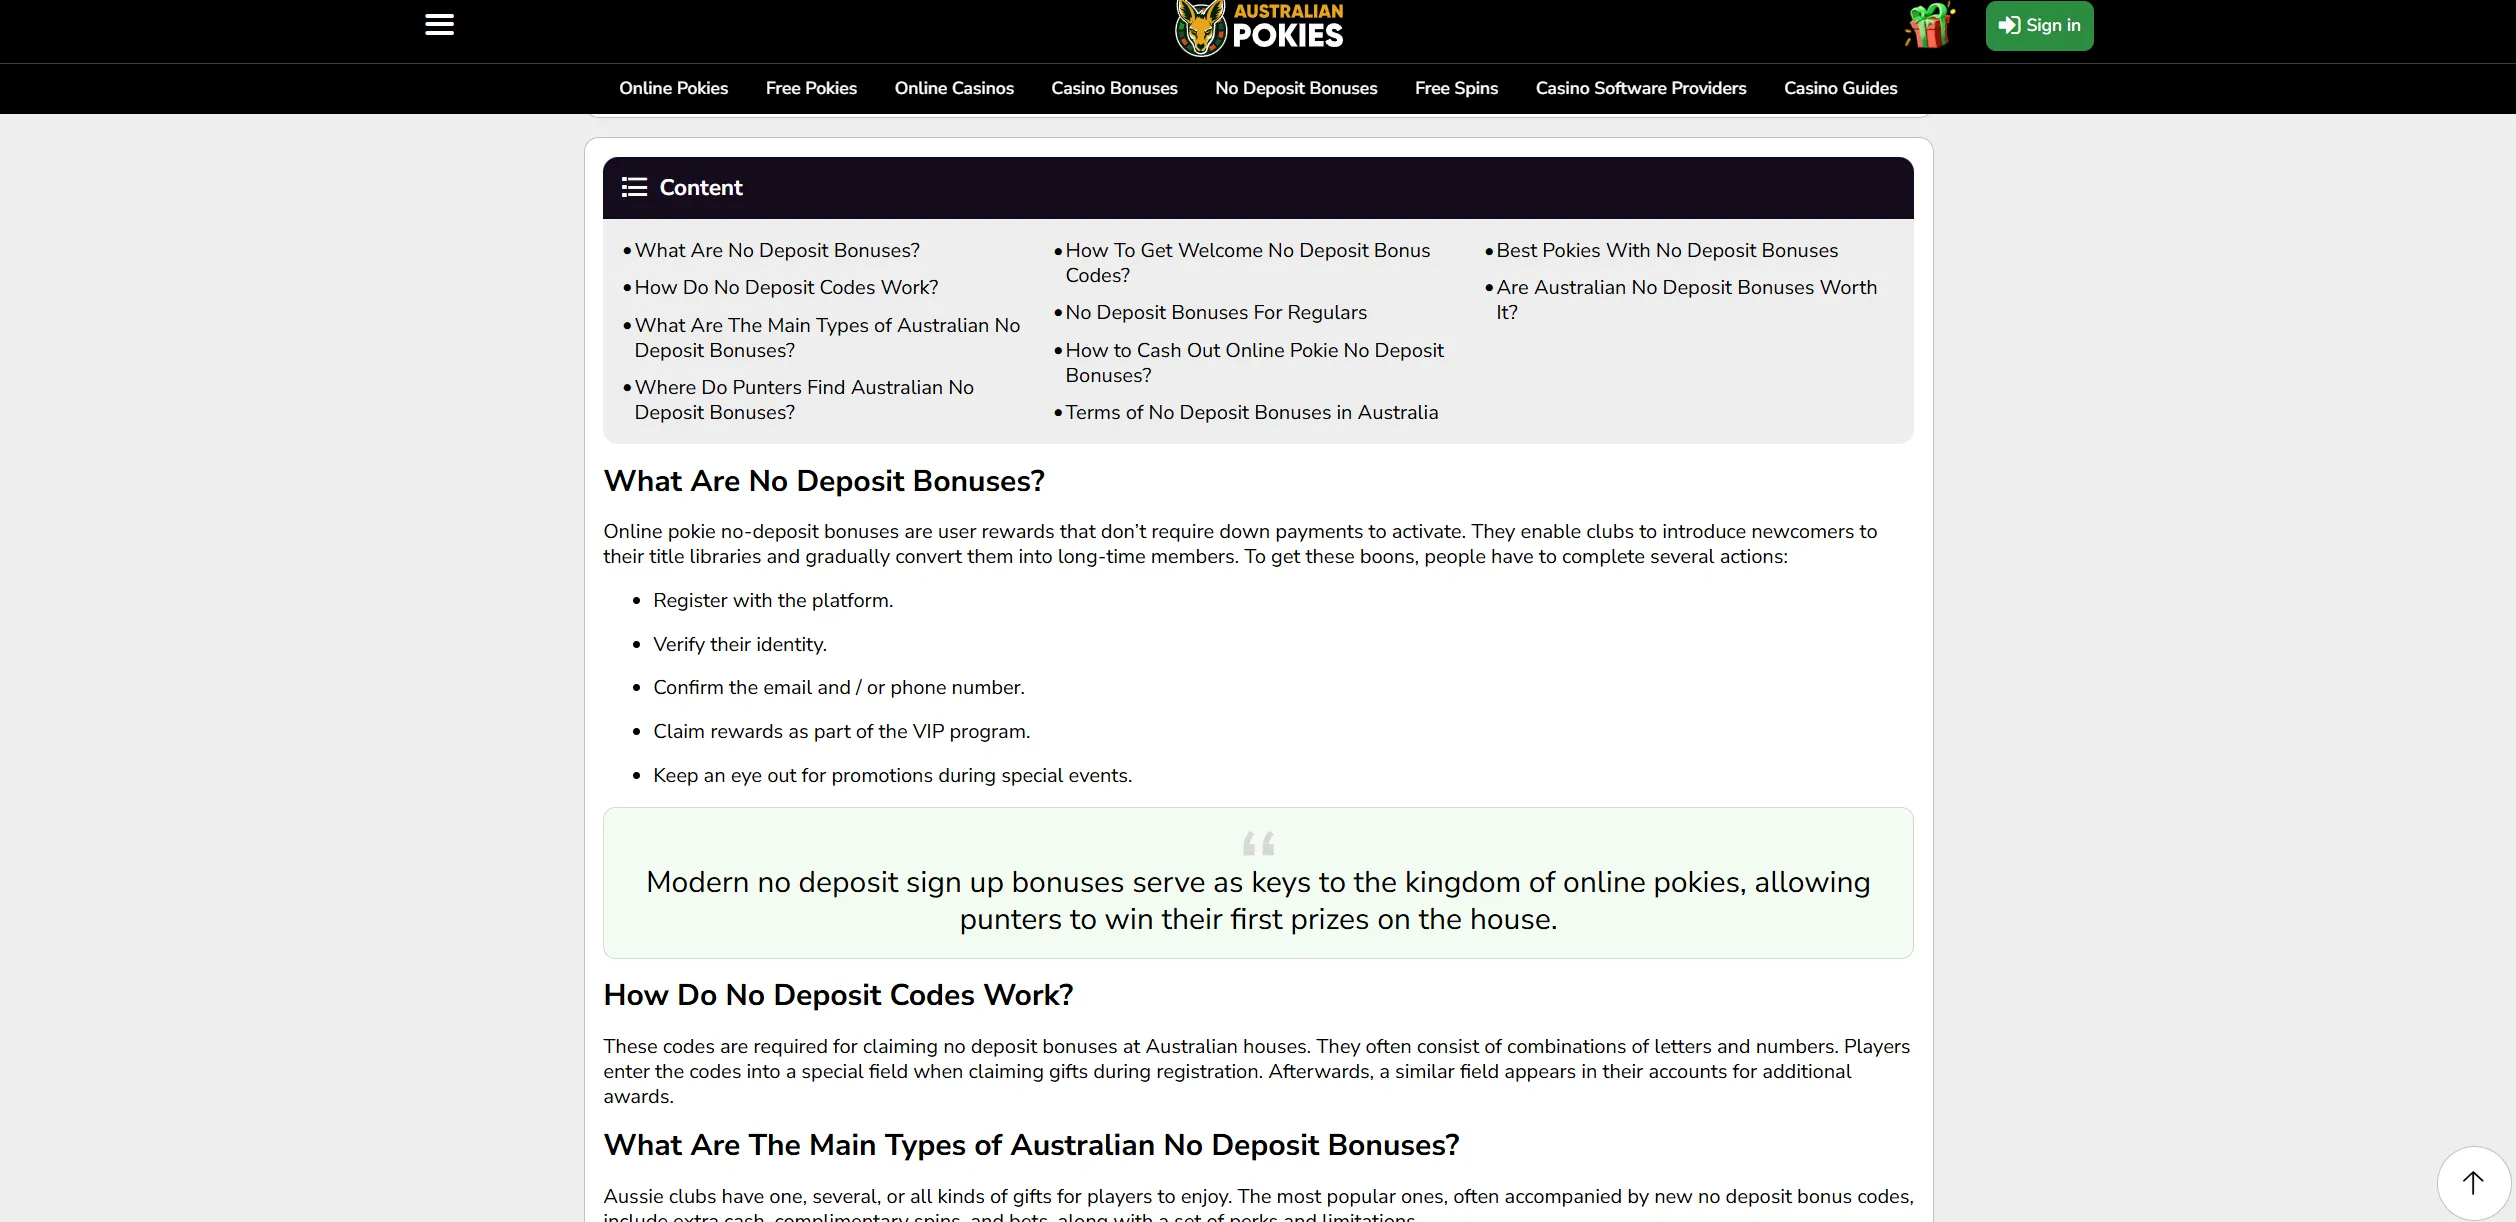Viewport: 2516px width, 1222px height.
Task: Open How To Get Welcome No Deposit Bonus Codes? link
Action: pos(1247,263)
